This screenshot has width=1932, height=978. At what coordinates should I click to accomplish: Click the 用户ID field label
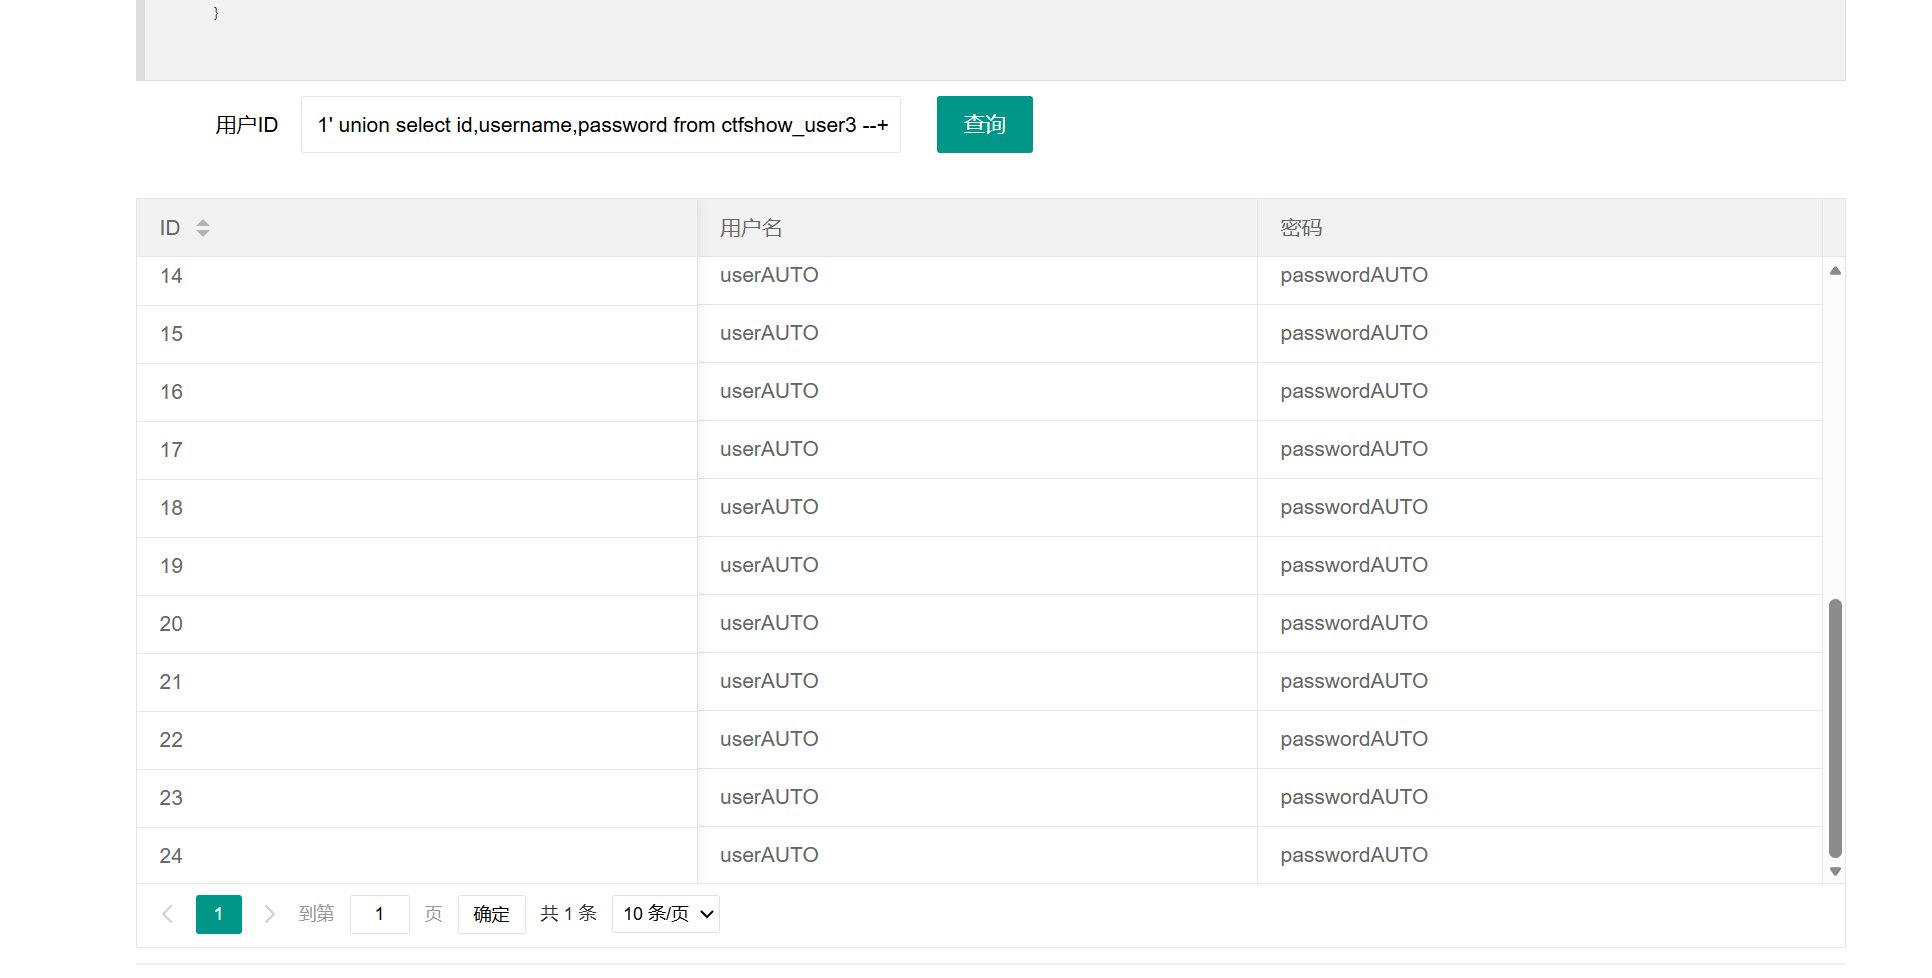click(x=246, y=125)
